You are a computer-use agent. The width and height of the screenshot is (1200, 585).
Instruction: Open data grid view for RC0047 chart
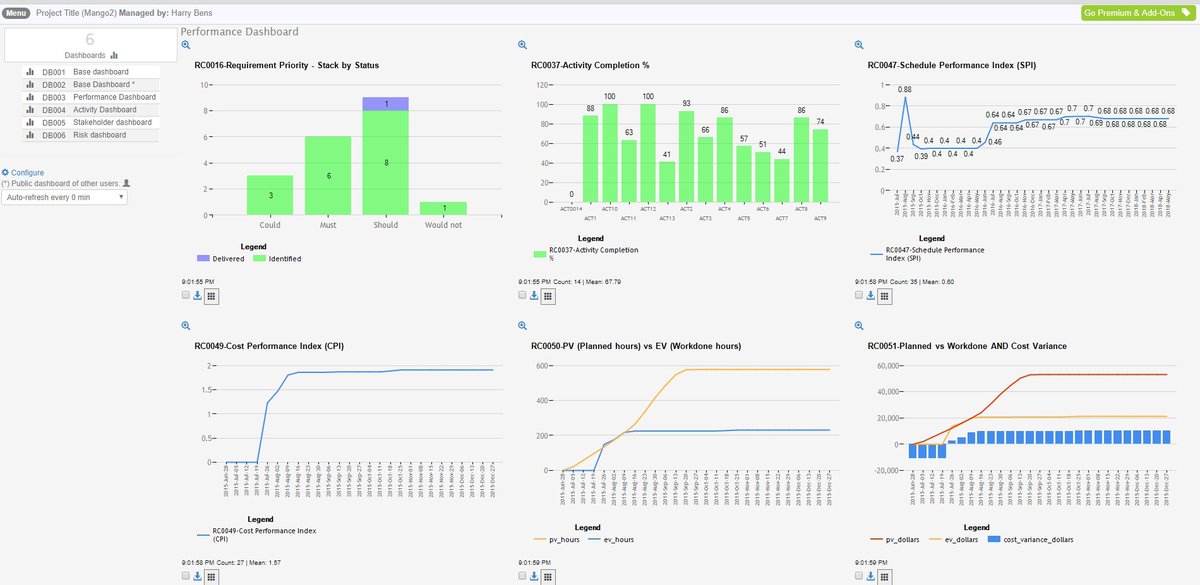click(884, 296)
